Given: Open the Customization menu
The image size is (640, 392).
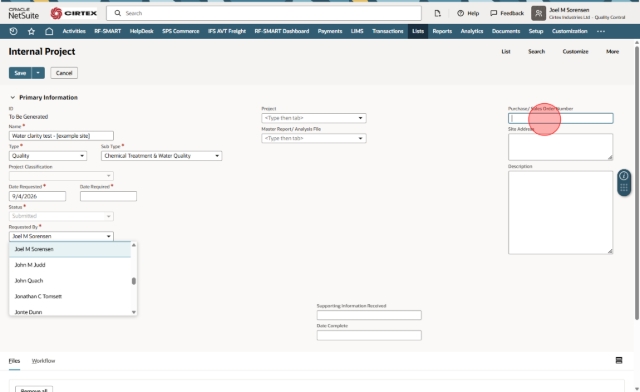Looking at the screenshot, I should [x=570, y=31].
